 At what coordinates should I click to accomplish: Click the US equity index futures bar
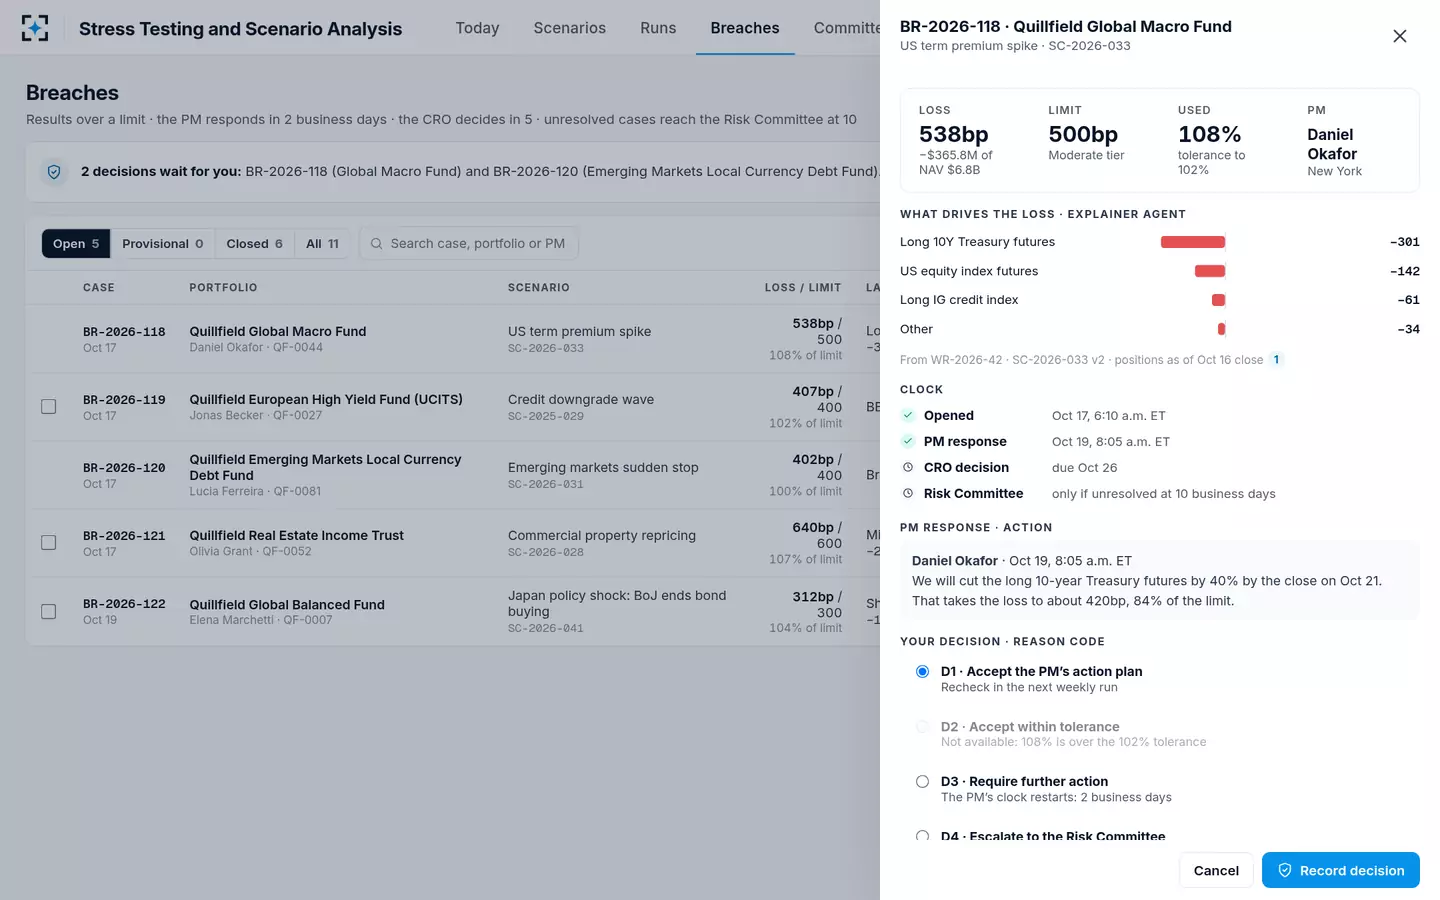(1210, 271)
